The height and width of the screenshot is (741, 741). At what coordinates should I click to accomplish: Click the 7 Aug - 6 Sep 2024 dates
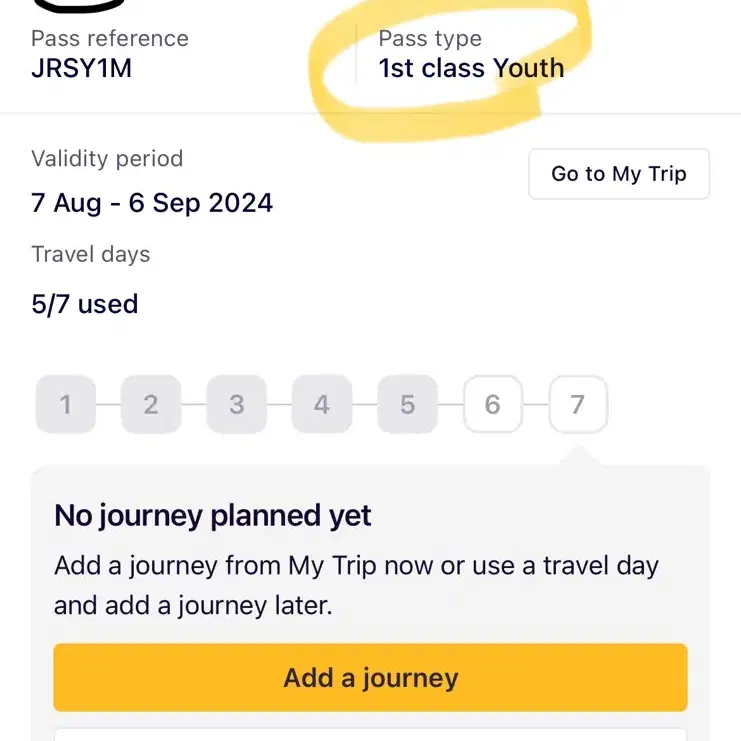[152, 203]
